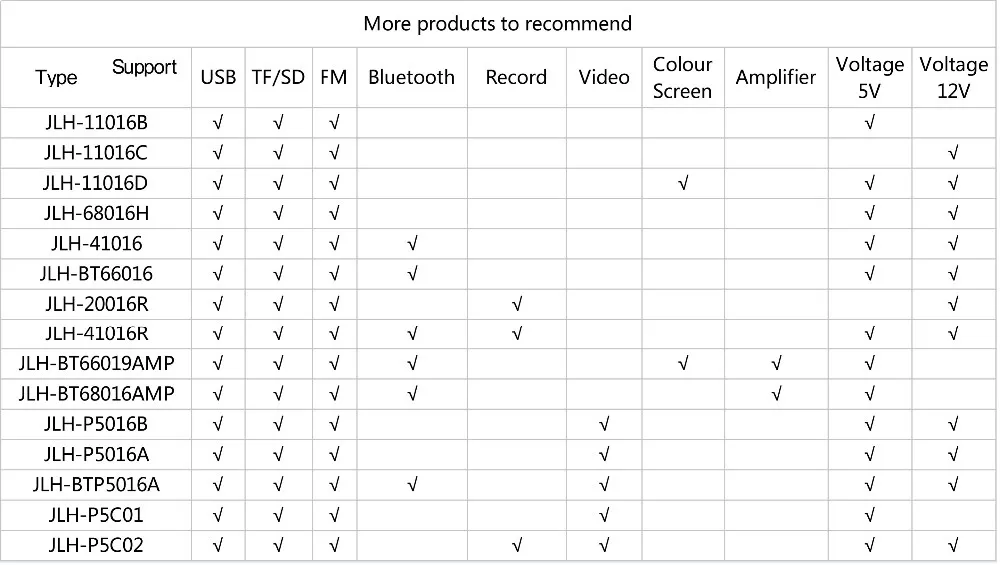Screen dimensions: 1000x565
Task: Select the TF/SD column header
Action: click(278, 77)
